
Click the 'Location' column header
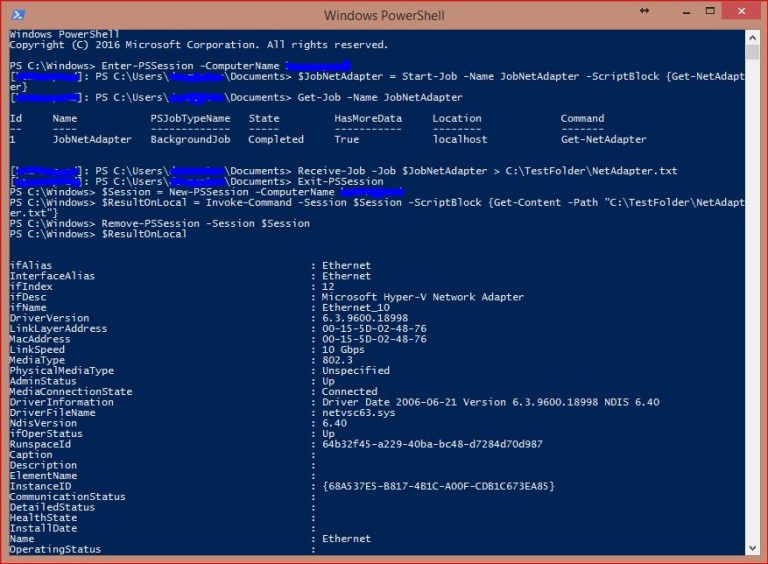click(456, 118)
